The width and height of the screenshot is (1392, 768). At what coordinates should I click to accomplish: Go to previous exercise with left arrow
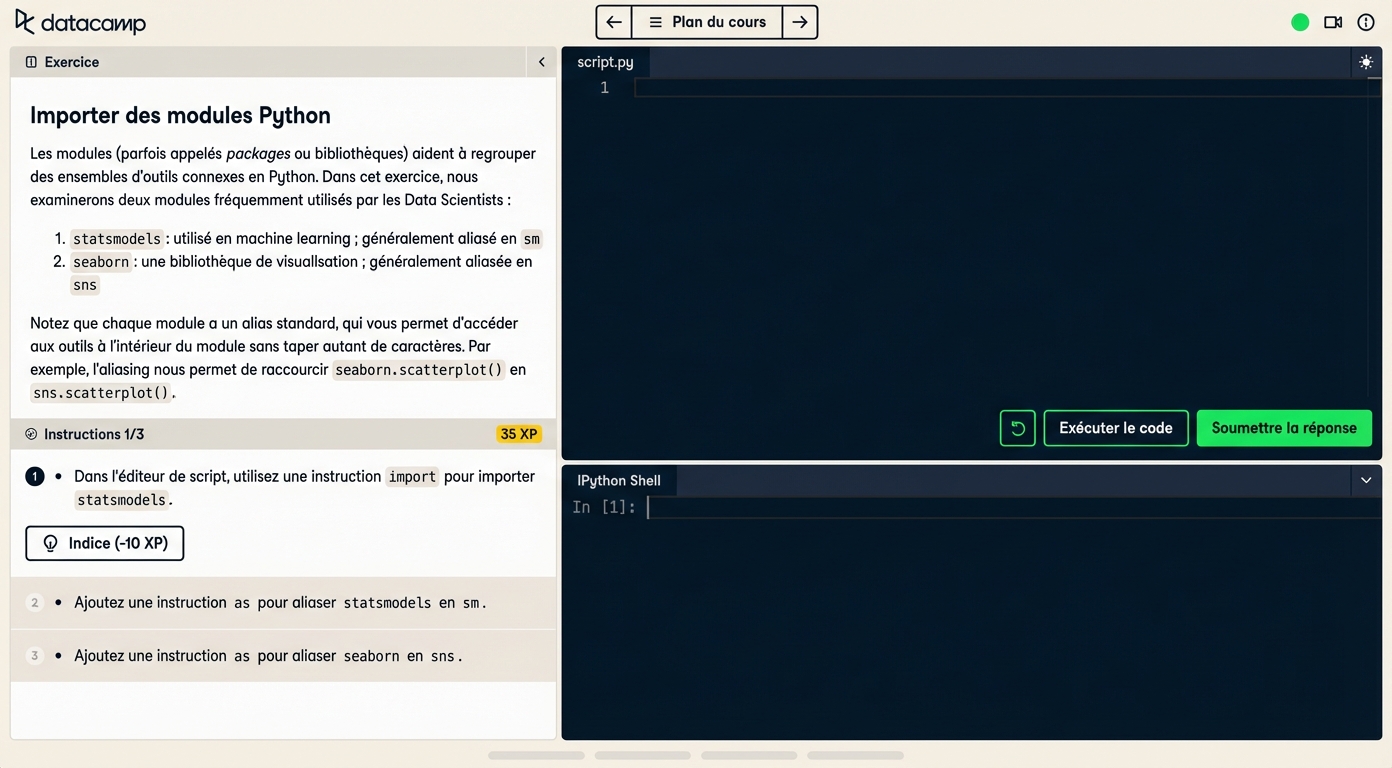[614, 22]
